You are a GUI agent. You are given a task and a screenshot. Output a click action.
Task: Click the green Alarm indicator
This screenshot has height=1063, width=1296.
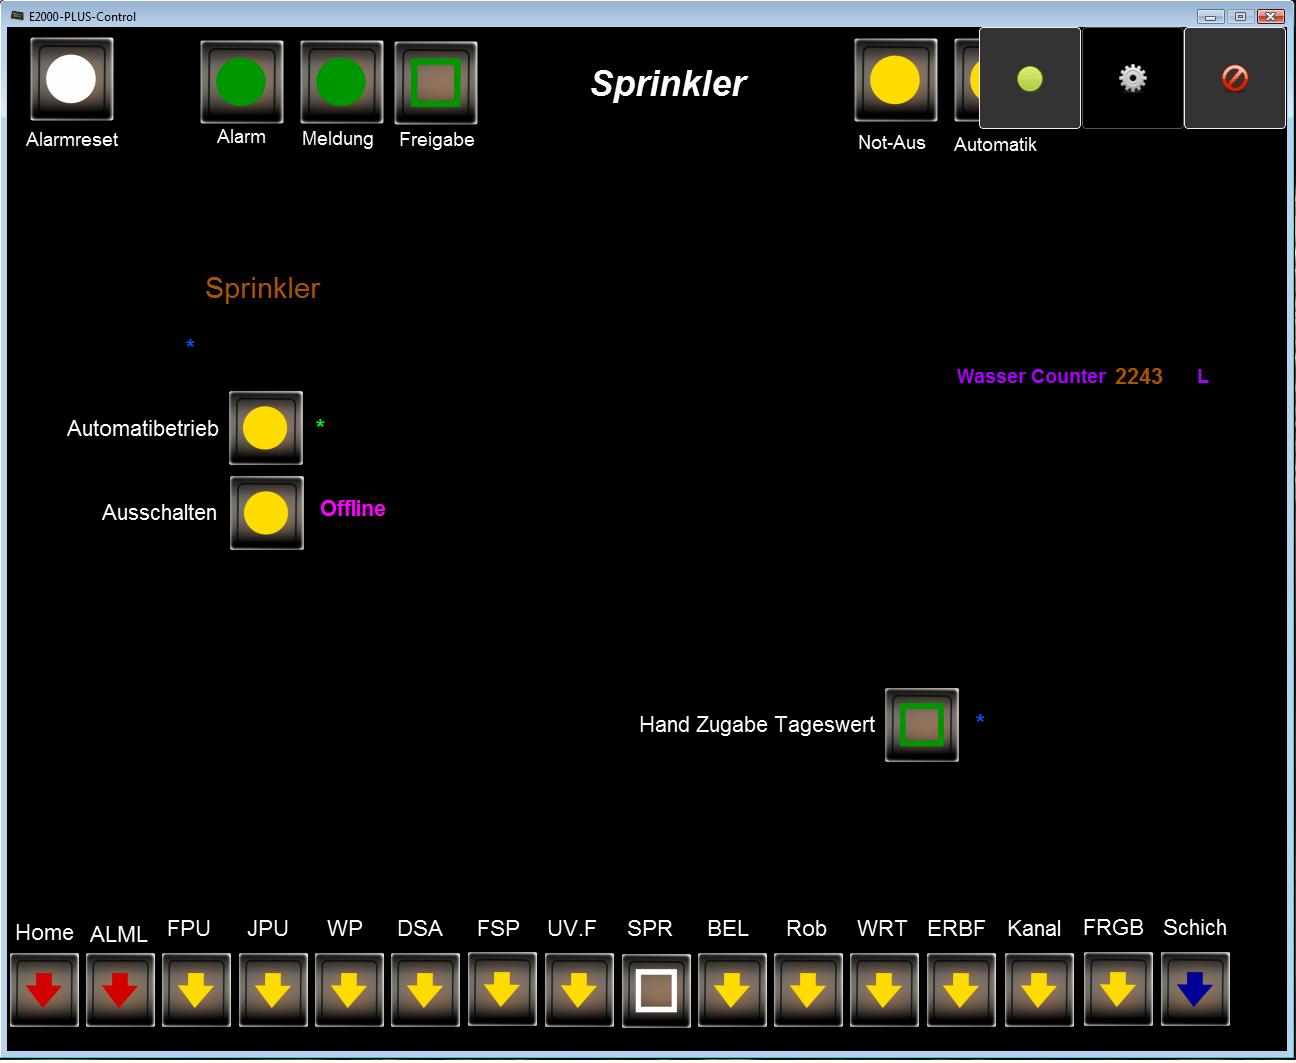click(x=241, y=82)
